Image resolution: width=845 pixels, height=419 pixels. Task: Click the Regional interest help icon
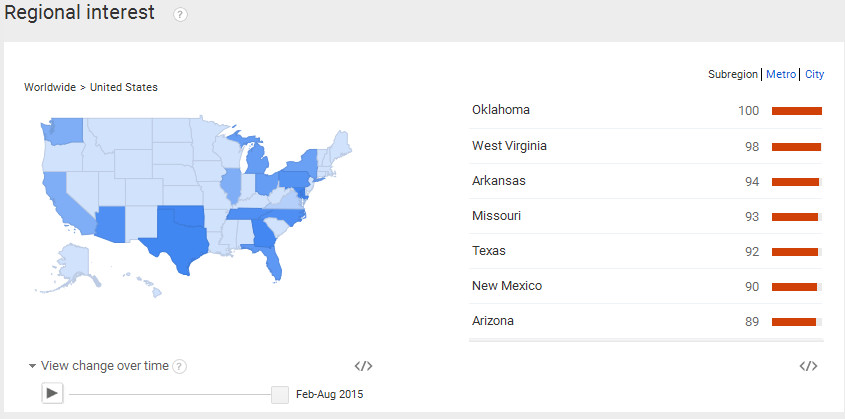pyautogui.click(x=181, y=15)
